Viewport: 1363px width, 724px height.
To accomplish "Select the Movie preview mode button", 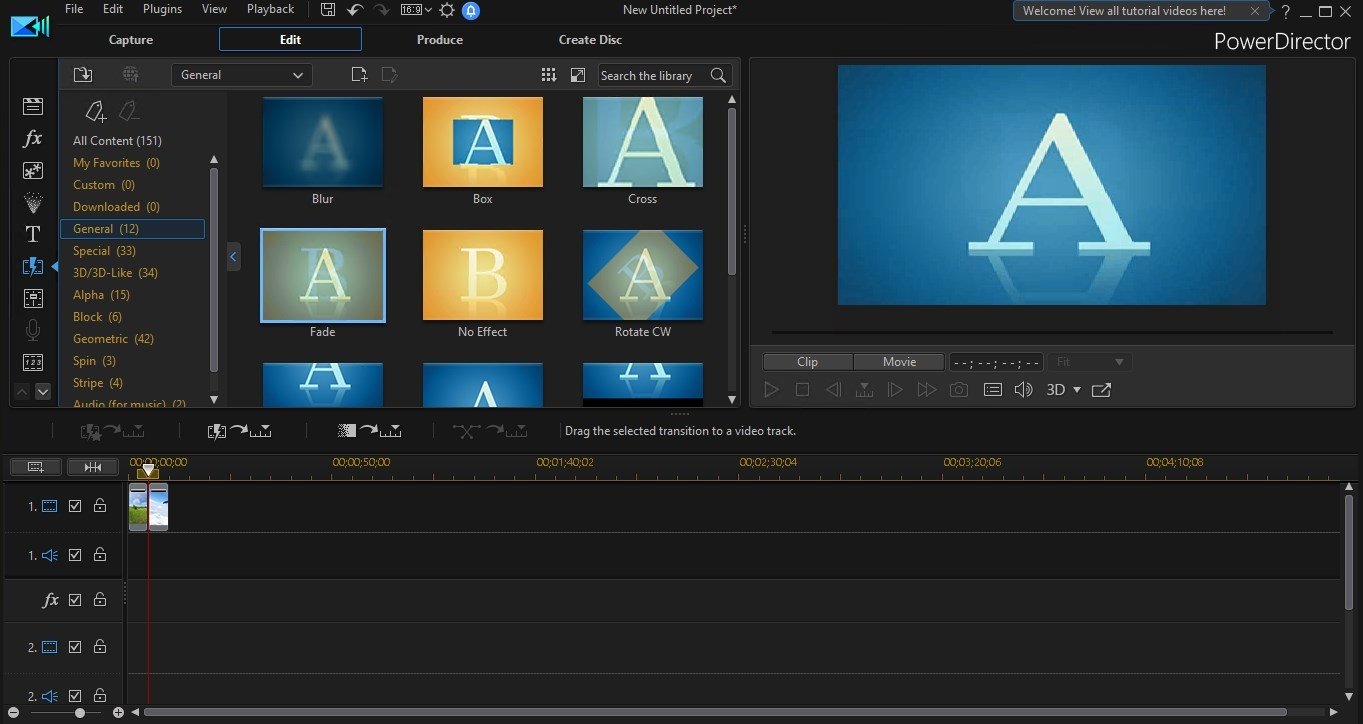I will 899,362.
